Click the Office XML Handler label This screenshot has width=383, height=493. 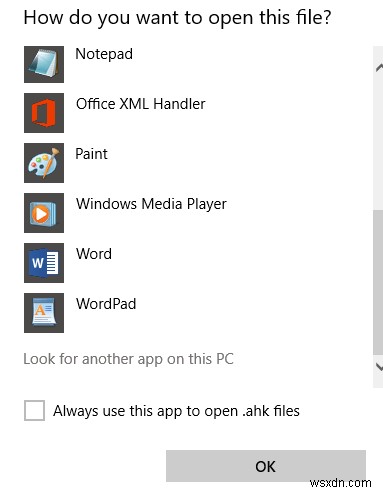click(140, 104)
